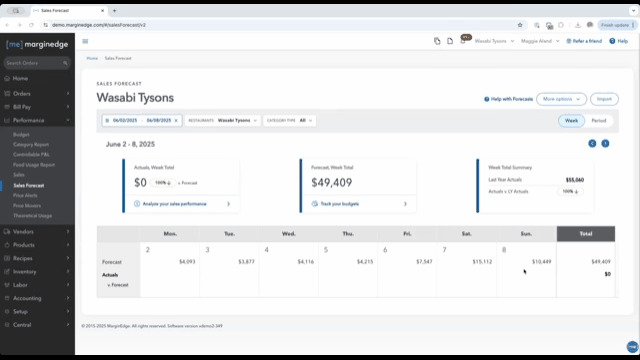Click the Home sidebar icon item

[x=7, y=78]
